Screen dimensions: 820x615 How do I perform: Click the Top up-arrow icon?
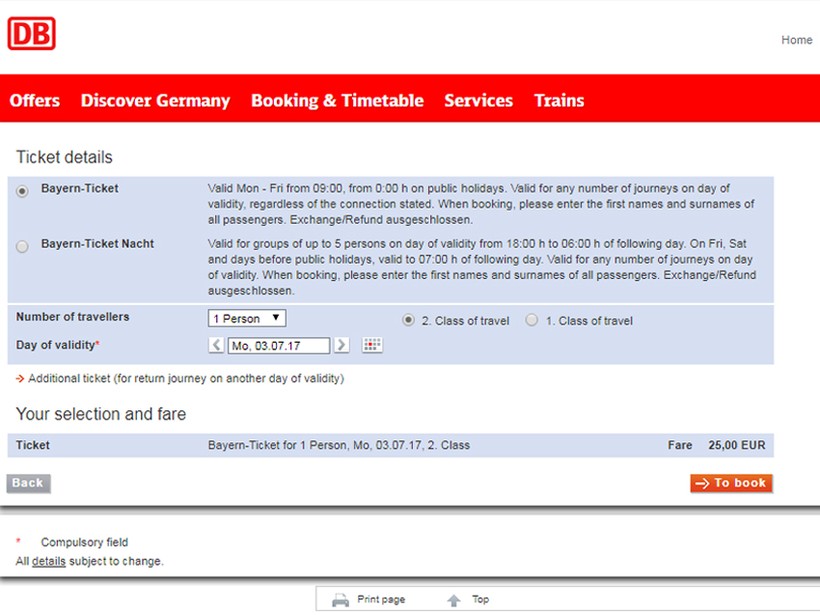coord(454,600)
